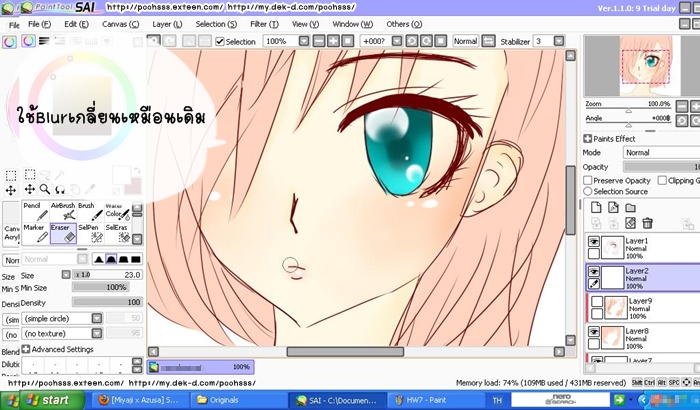Clear layer with the eraser-page icon
The height and width of the screenshot is (410, 700).
pos(630,222)
